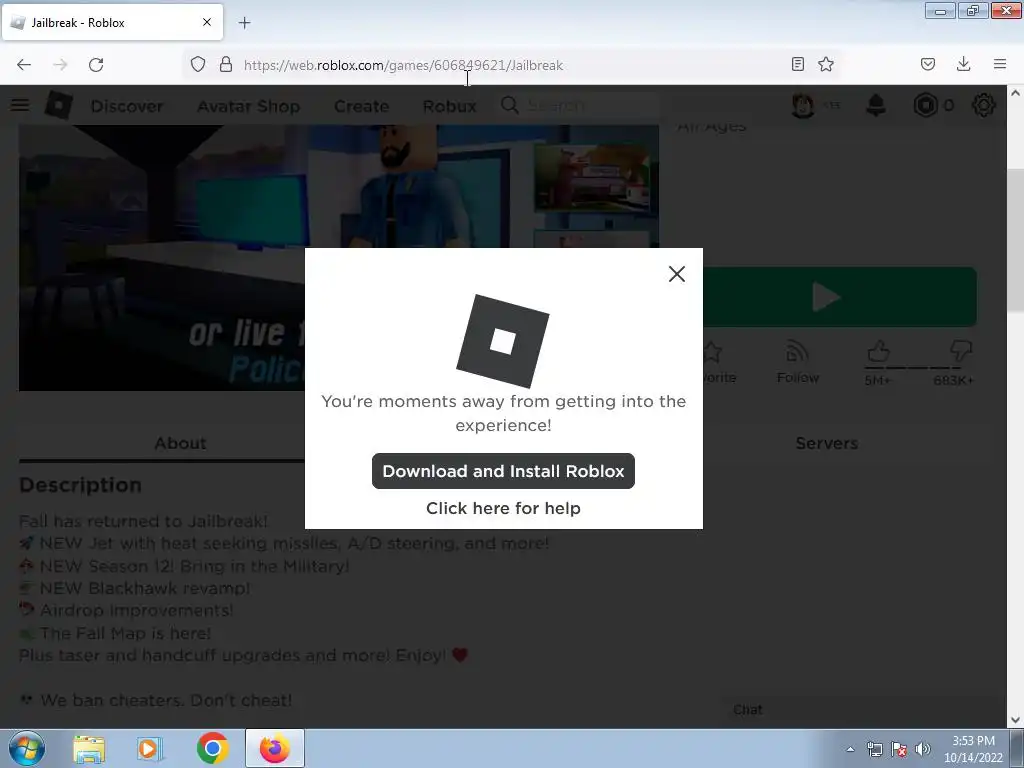Open the network tray icon

coord(874,749)
